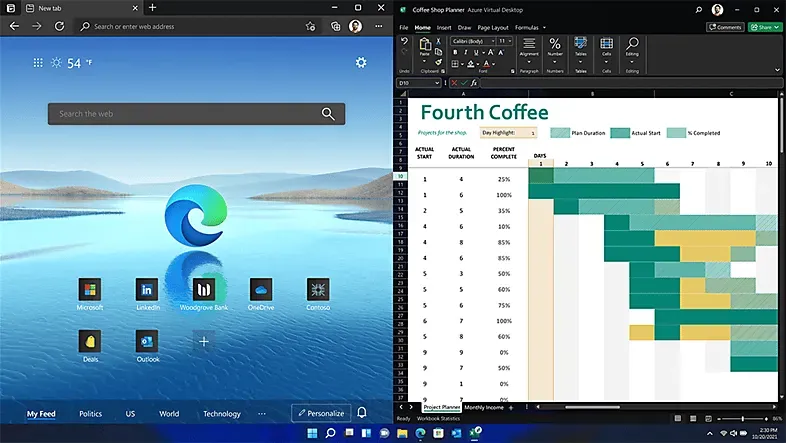Screen dimensions: 786x443
Task: Open the Contoso quick link tile
Action: click(318, 290)
